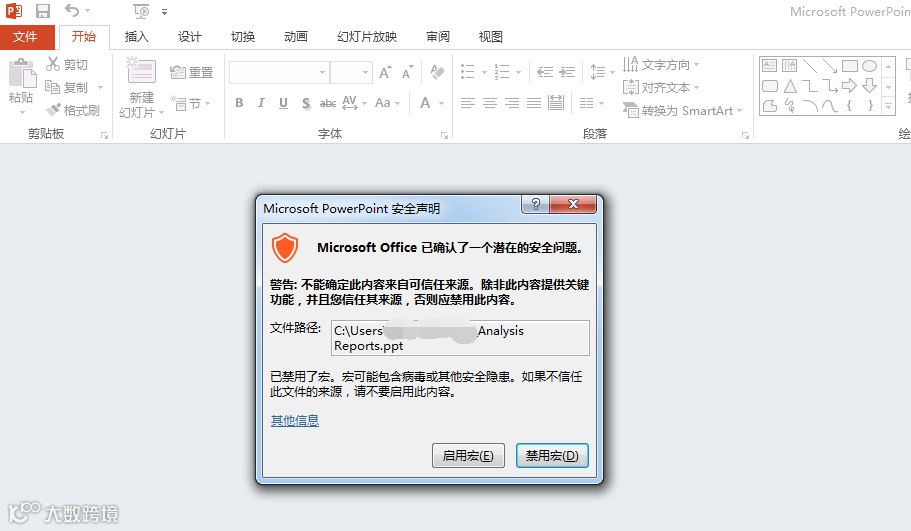Start slideshow from beginning icon in title bar
Viewport: 911px width, 531px height.
[141, 11]
